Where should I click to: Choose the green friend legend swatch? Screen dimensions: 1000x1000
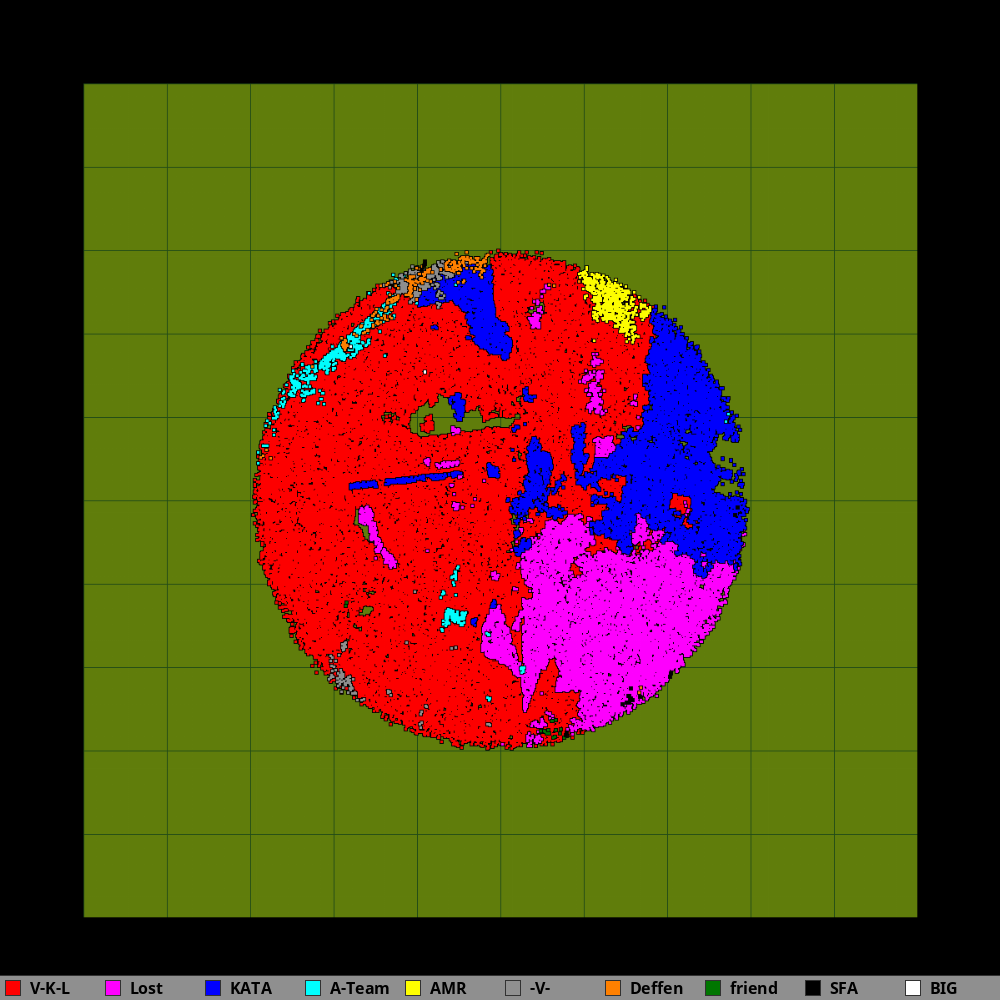click(713, 988)
